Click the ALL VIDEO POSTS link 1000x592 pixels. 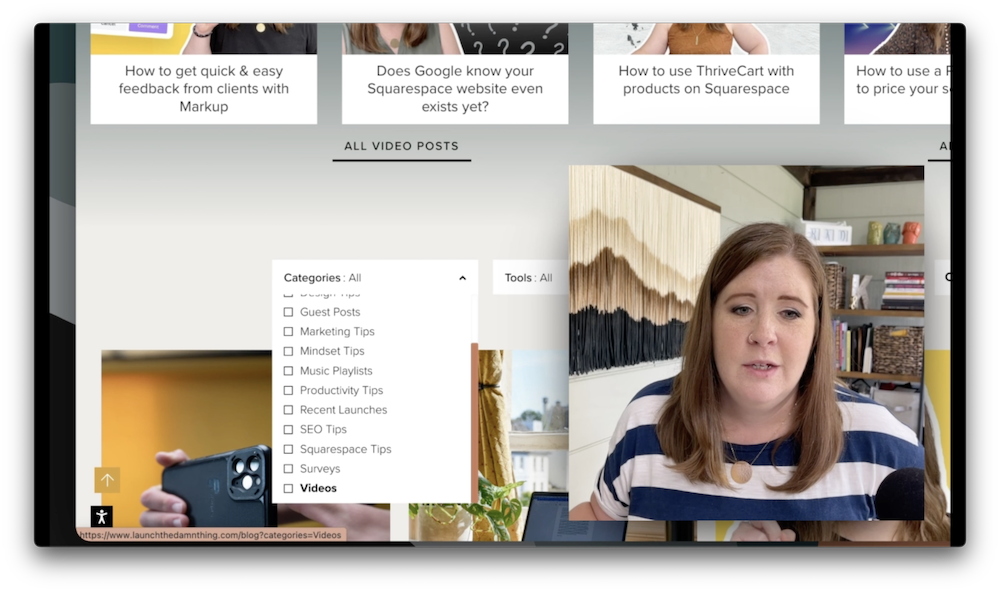point(401,146)
